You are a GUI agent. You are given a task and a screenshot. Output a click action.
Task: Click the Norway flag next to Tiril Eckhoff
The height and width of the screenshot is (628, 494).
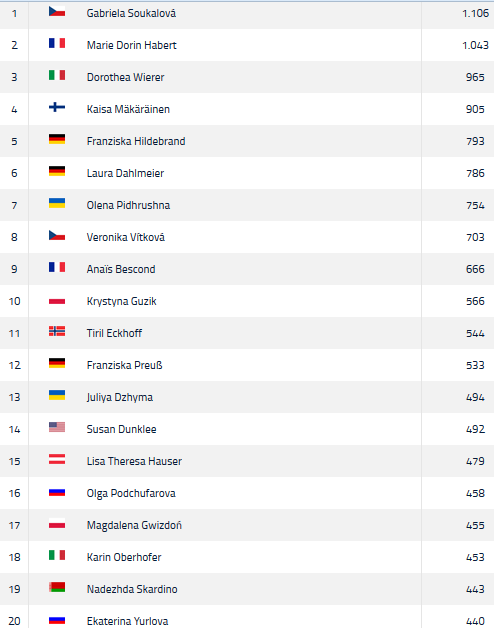[x=57, y=331]
